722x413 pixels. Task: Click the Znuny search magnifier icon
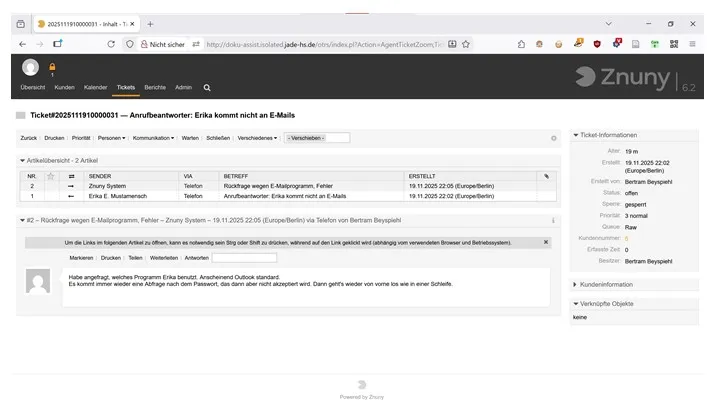pos(204,87)
